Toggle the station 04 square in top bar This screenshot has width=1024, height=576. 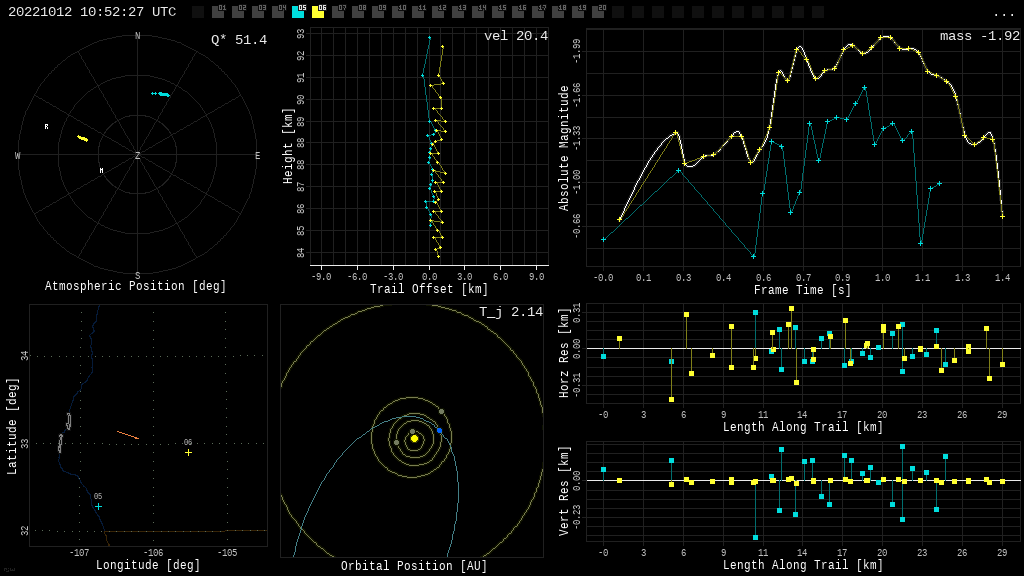tap(278, 12)
